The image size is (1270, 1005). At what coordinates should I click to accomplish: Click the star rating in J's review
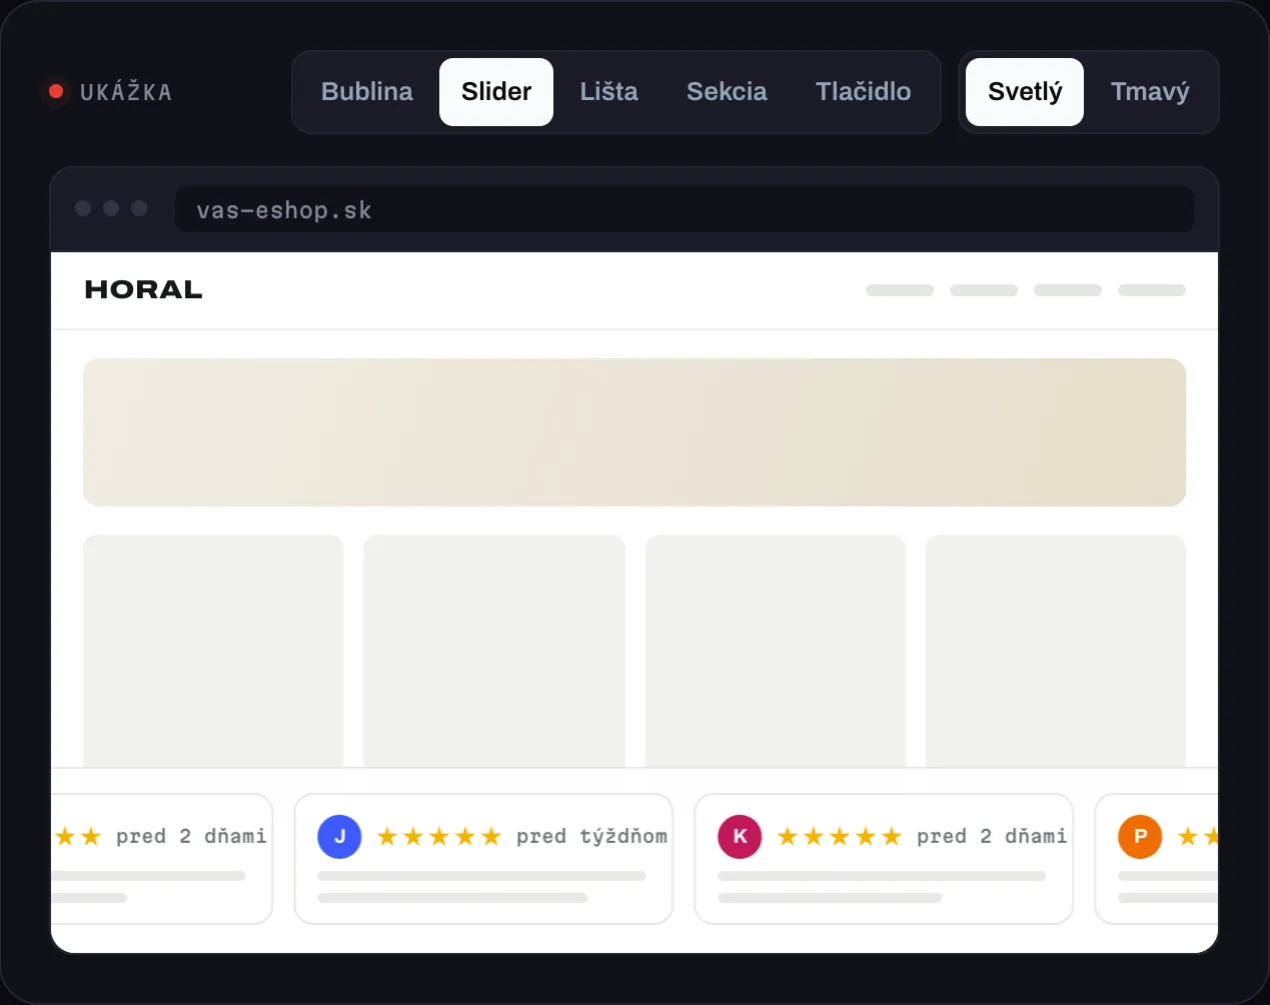[x=439, y=837]
